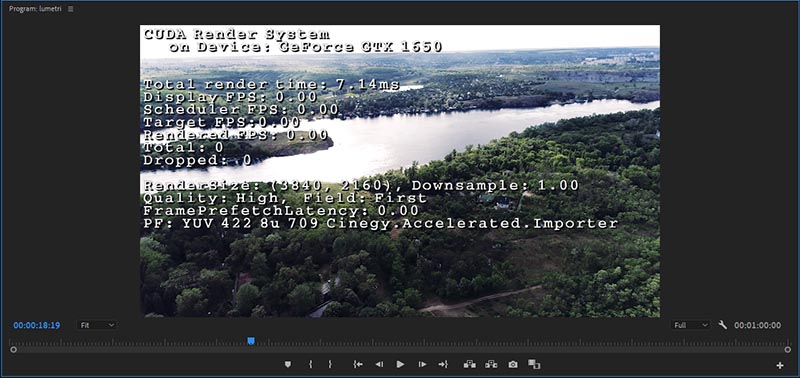Click the Extract button

[491, 364]
